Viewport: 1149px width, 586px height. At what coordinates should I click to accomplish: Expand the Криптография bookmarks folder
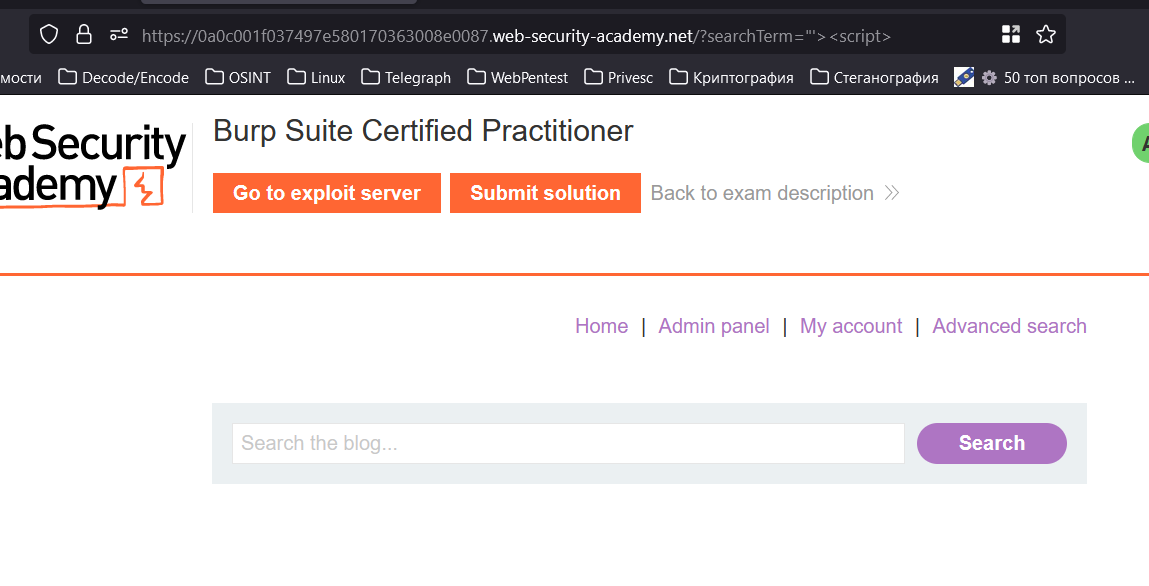click(x=731, y=77)
